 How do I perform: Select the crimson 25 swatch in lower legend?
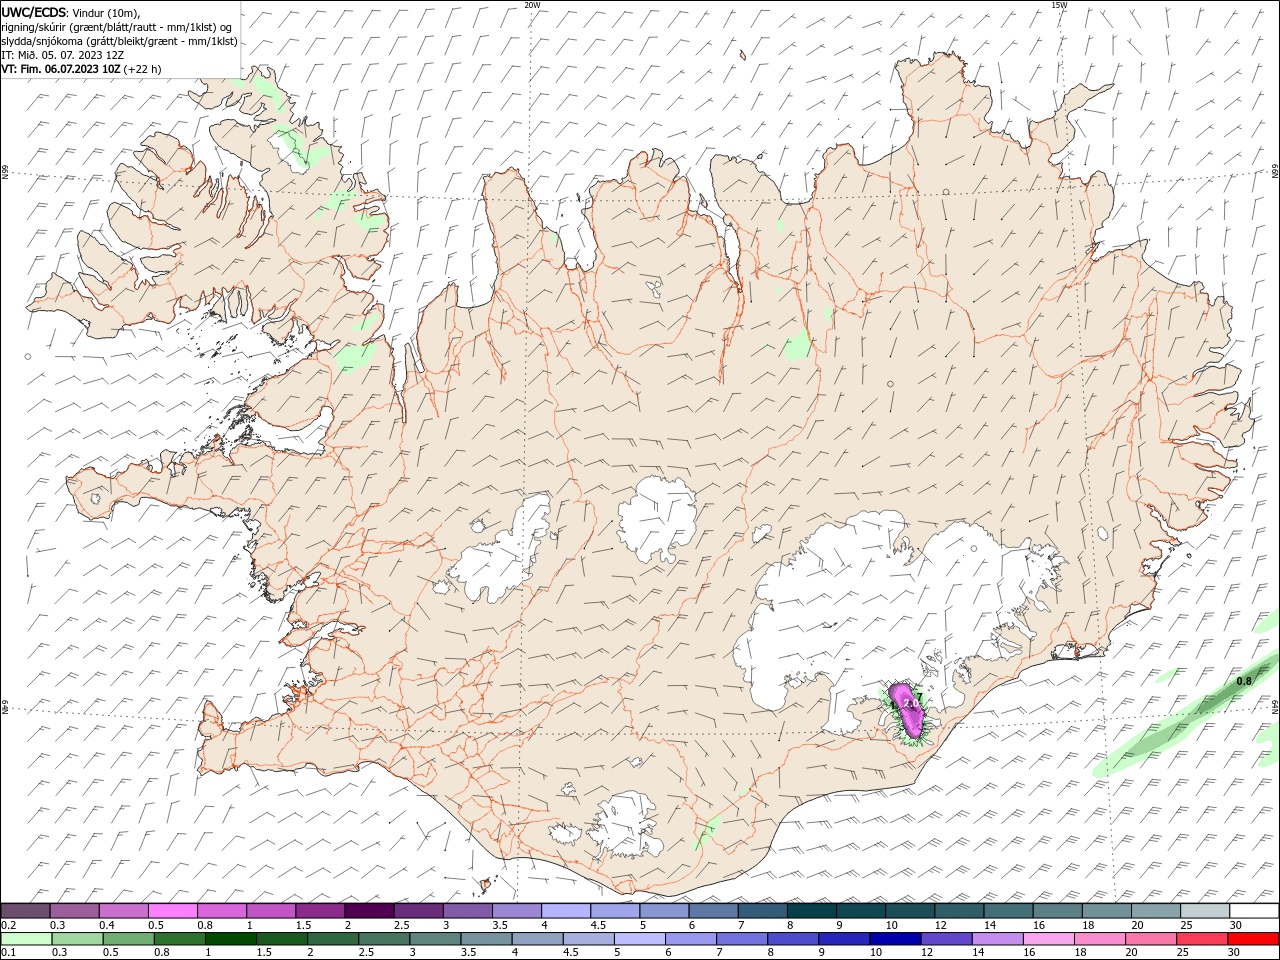(1203, 939)
